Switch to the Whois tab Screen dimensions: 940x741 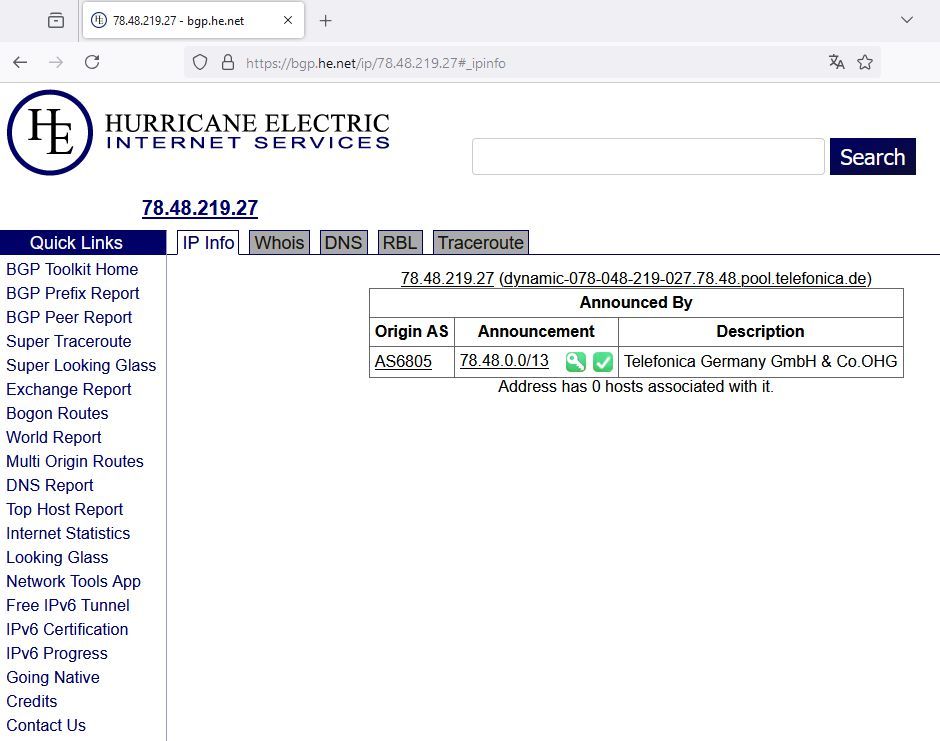pos(279,243)
